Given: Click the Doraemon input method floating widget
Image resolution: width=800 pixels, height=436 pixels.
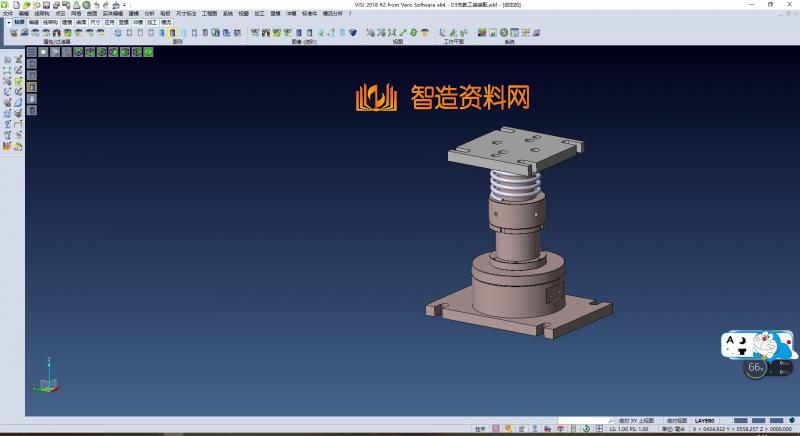Looking at the screenshot, I should pyautogui.click(x=758, y=345).
